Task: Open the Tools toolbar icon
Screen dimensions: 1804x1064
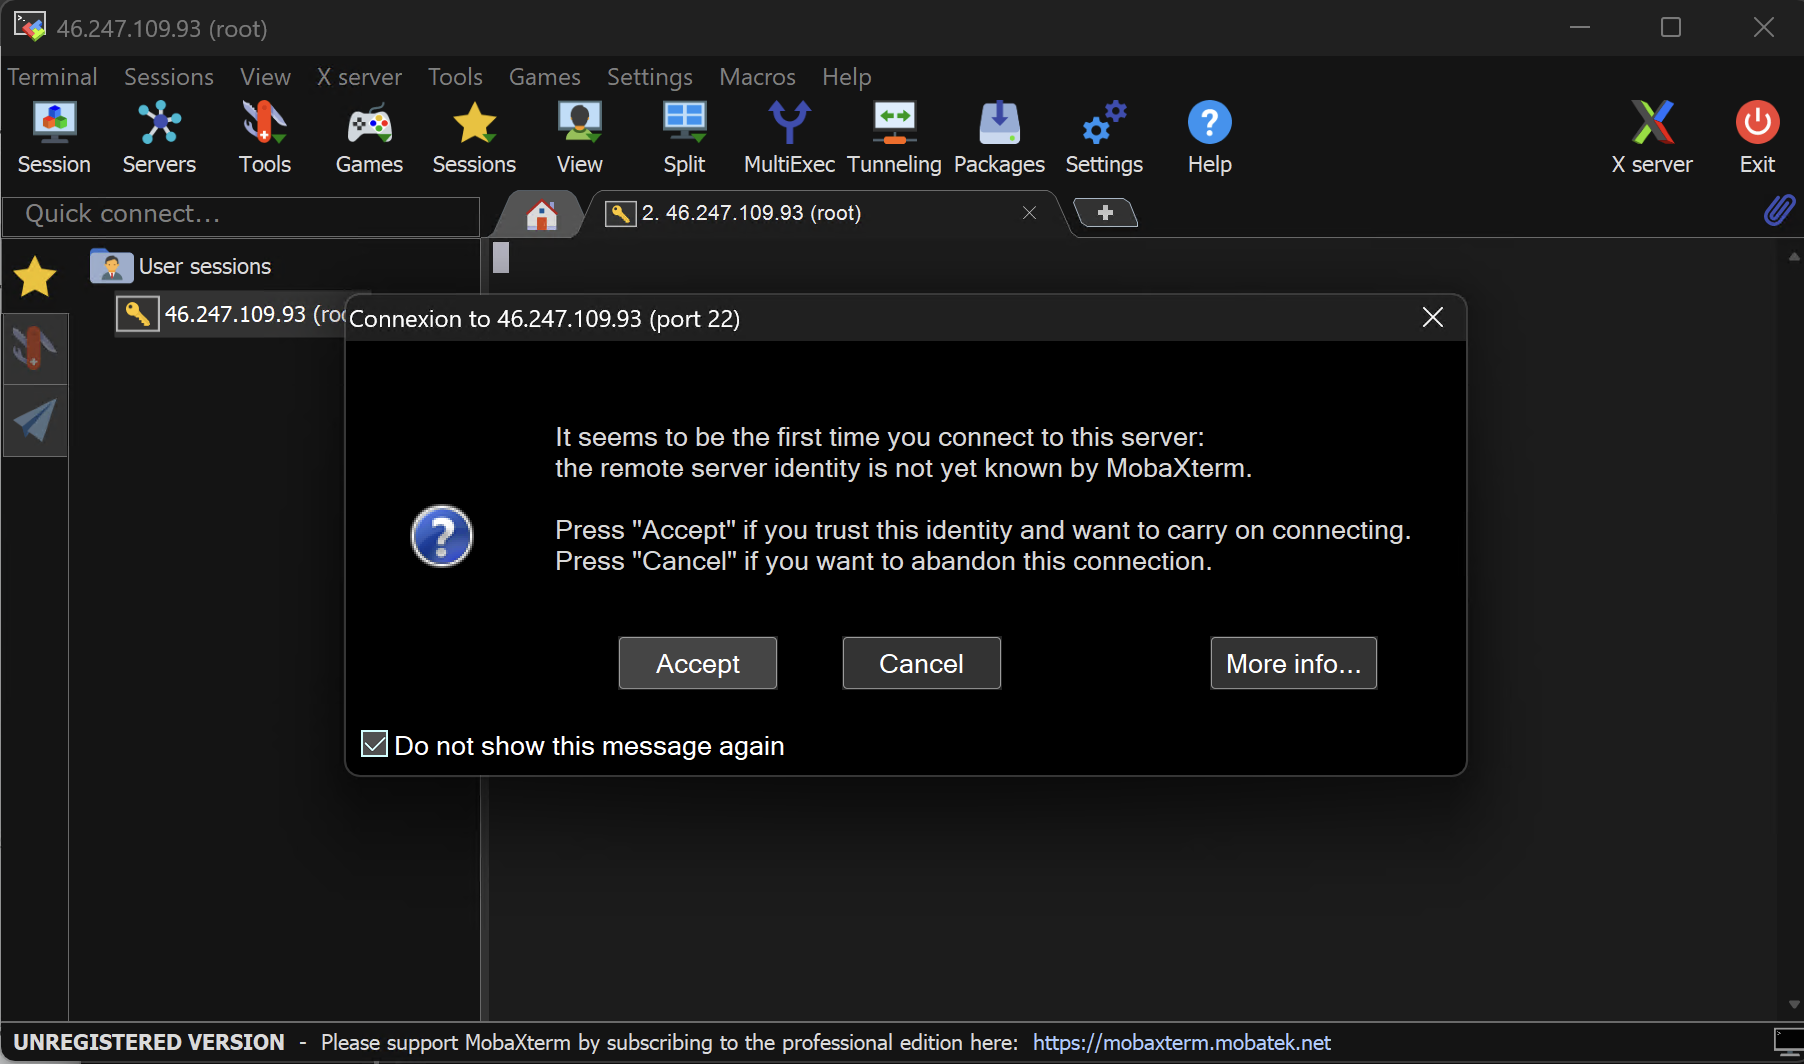Action: coord(265,138)
